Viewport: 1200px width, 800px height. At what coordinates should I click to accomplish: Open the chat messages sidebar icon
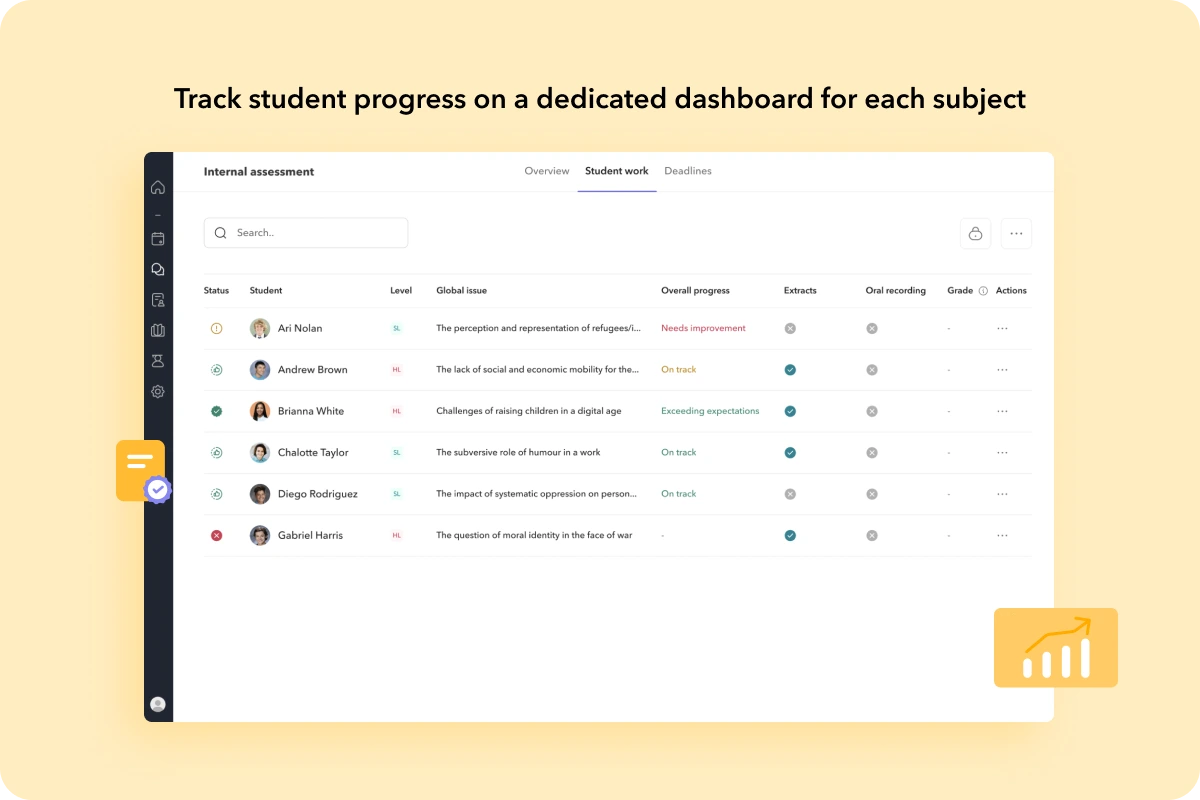point(158,269)
